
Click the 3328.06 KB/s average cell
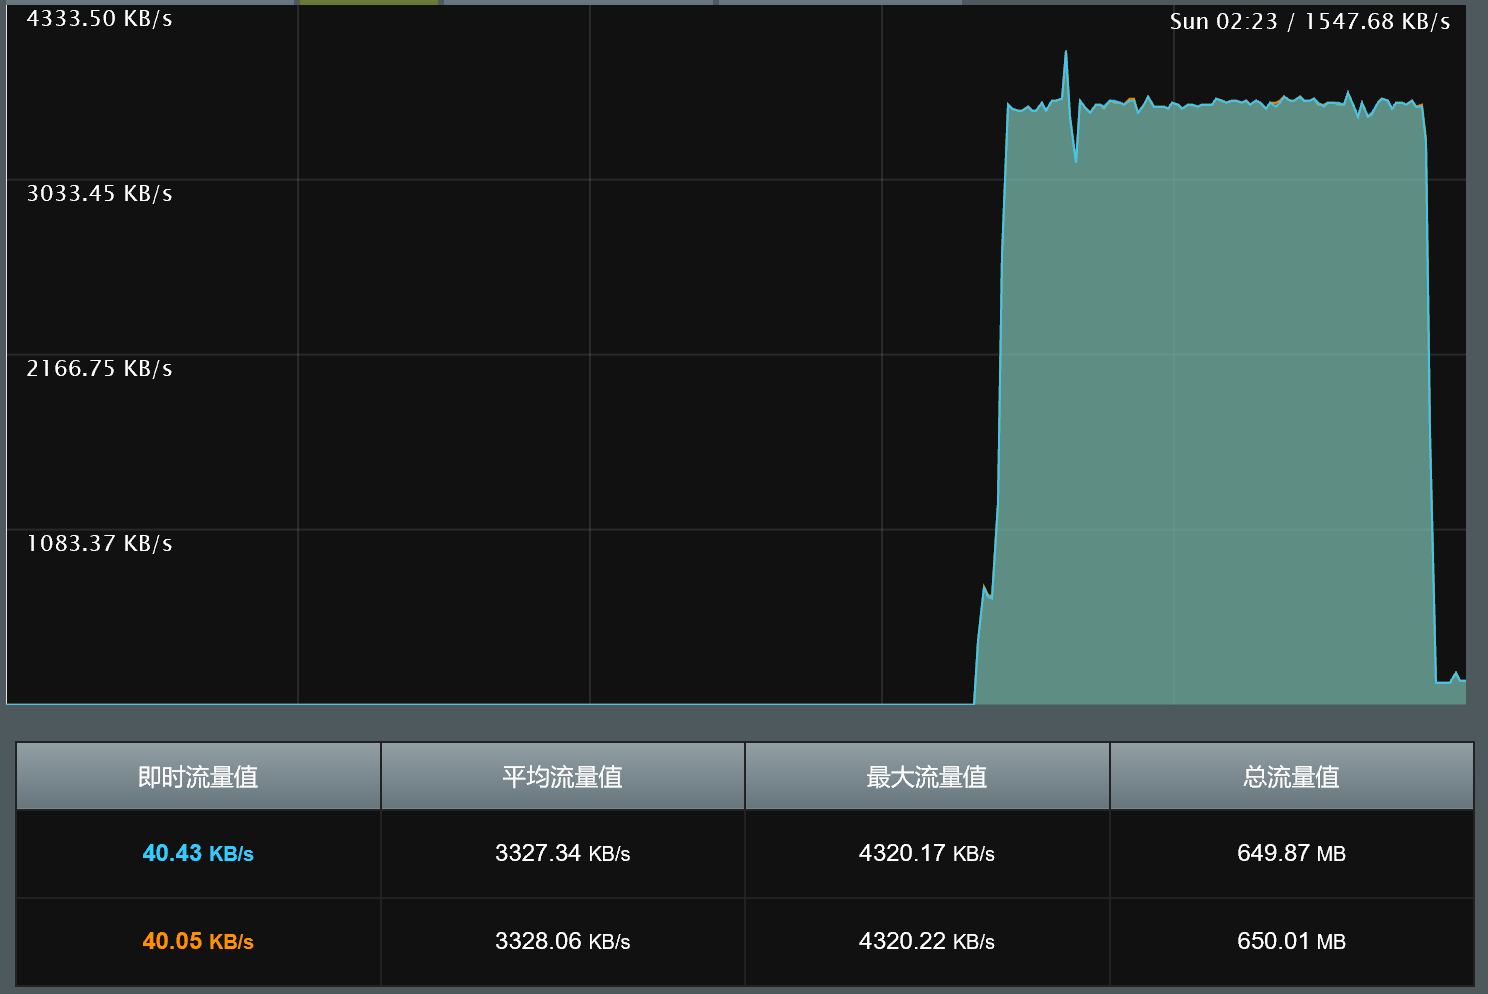(x=562, y=941)
